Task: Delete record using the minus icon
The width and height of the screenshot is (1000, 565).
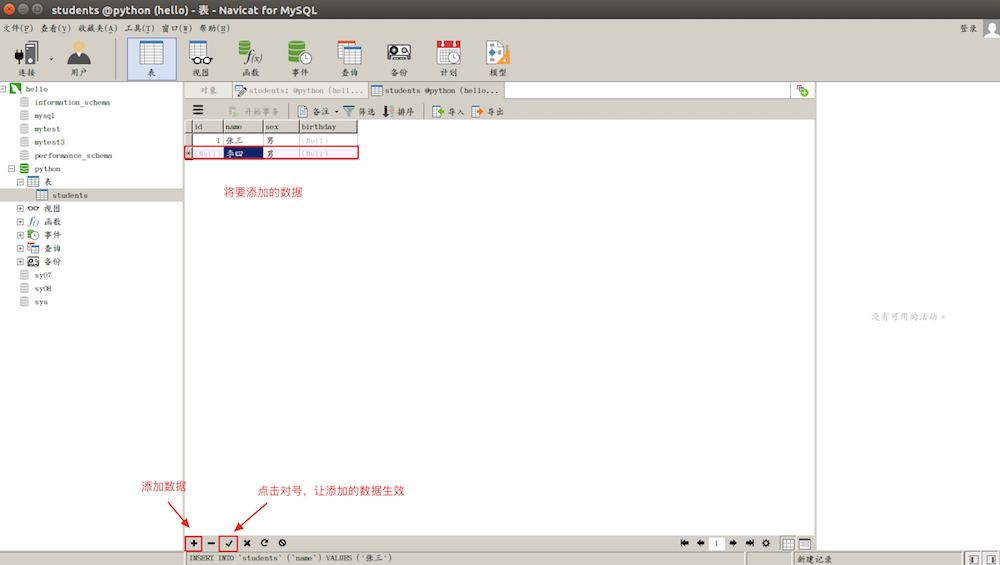Action: tap(211, 543)
